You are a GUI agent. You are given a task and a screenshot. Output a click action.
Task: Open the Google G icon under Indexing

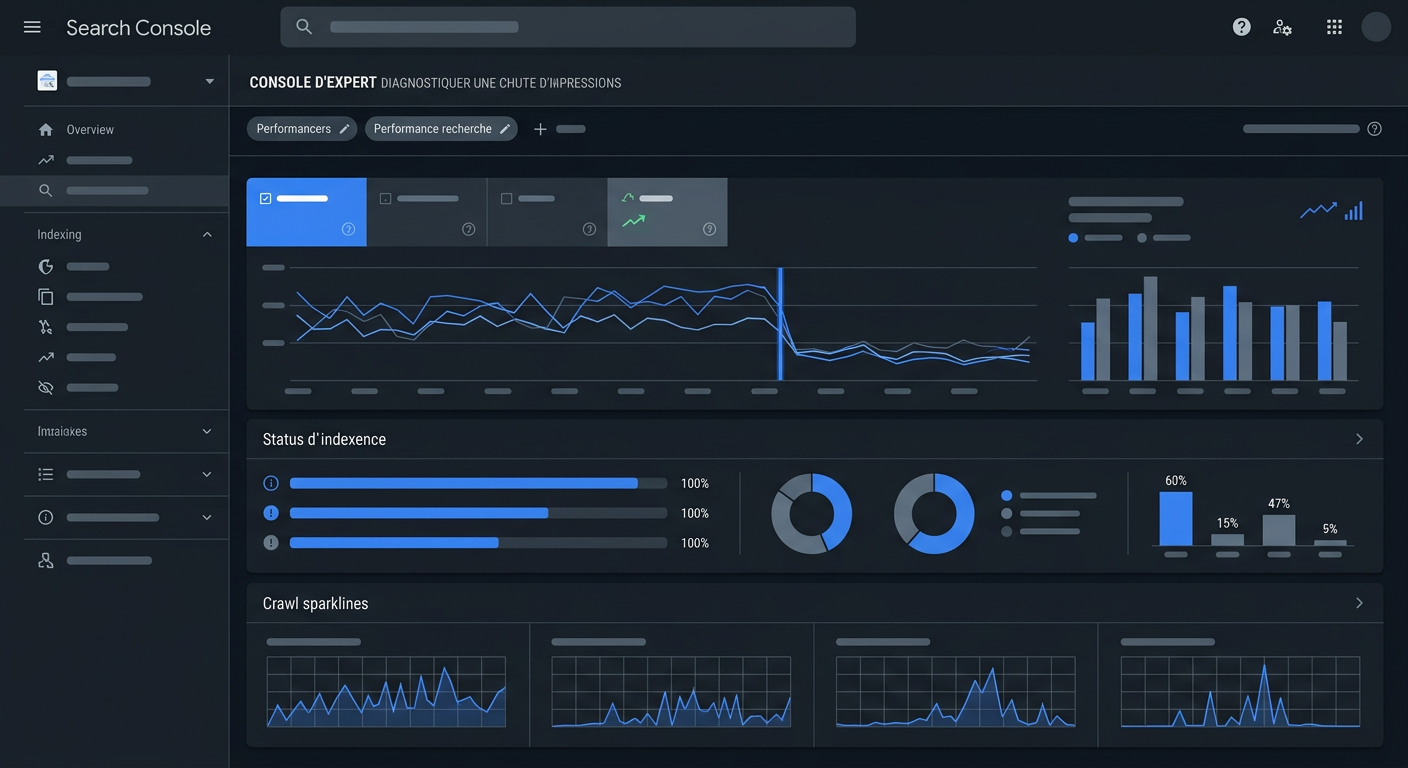(45, 266)
